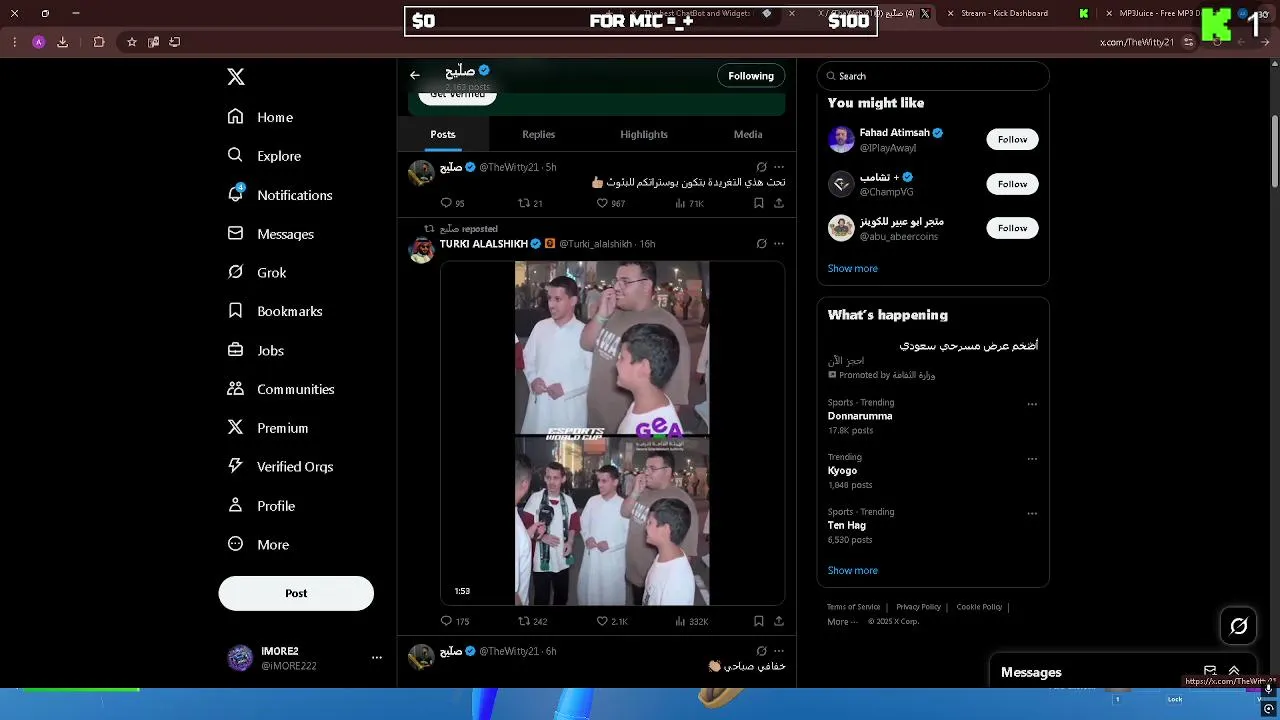Click Show more under What's happening
This screenshot has height=720, width=1280.
[853, 570]
